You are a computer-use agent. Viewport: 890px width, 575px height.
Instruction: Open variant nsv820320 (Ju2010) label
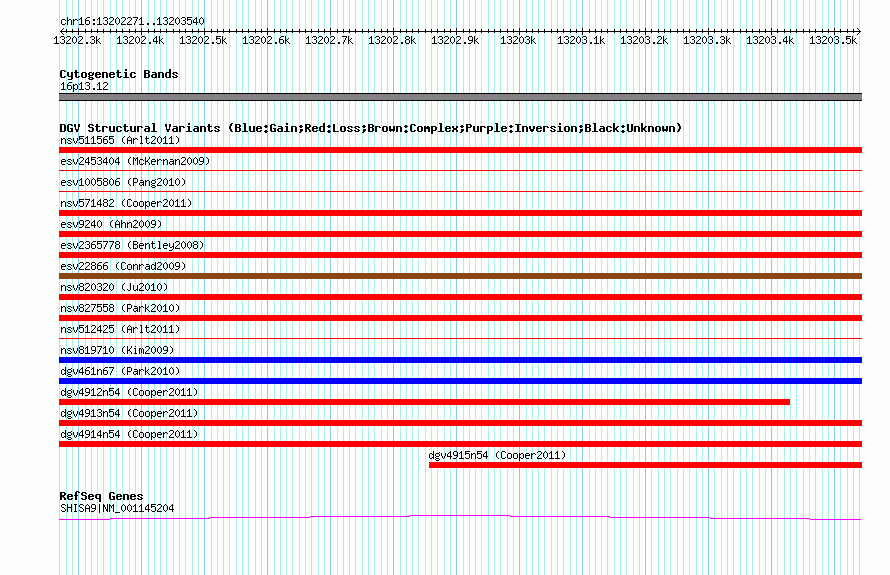(x=114, y=287)
